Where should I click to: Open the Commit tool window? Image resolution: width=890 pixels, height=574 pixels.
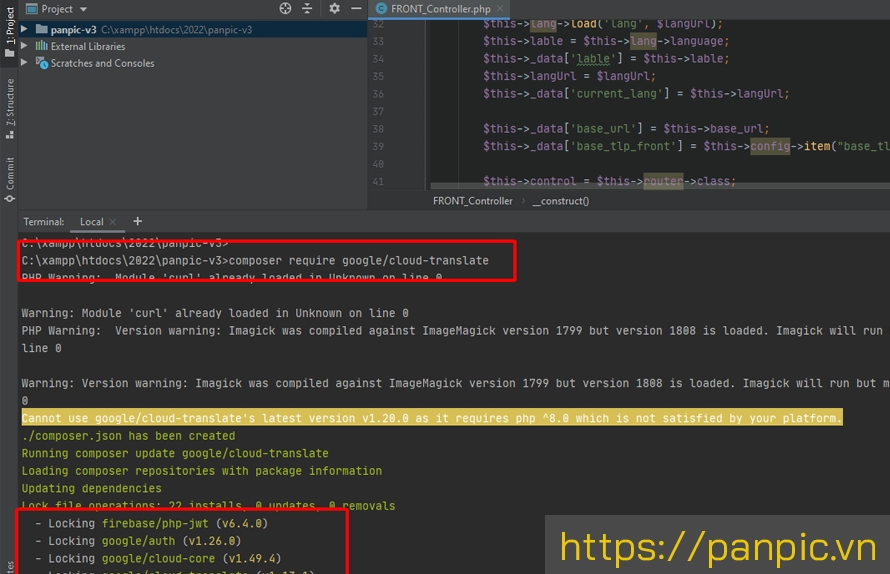point(9,179)
